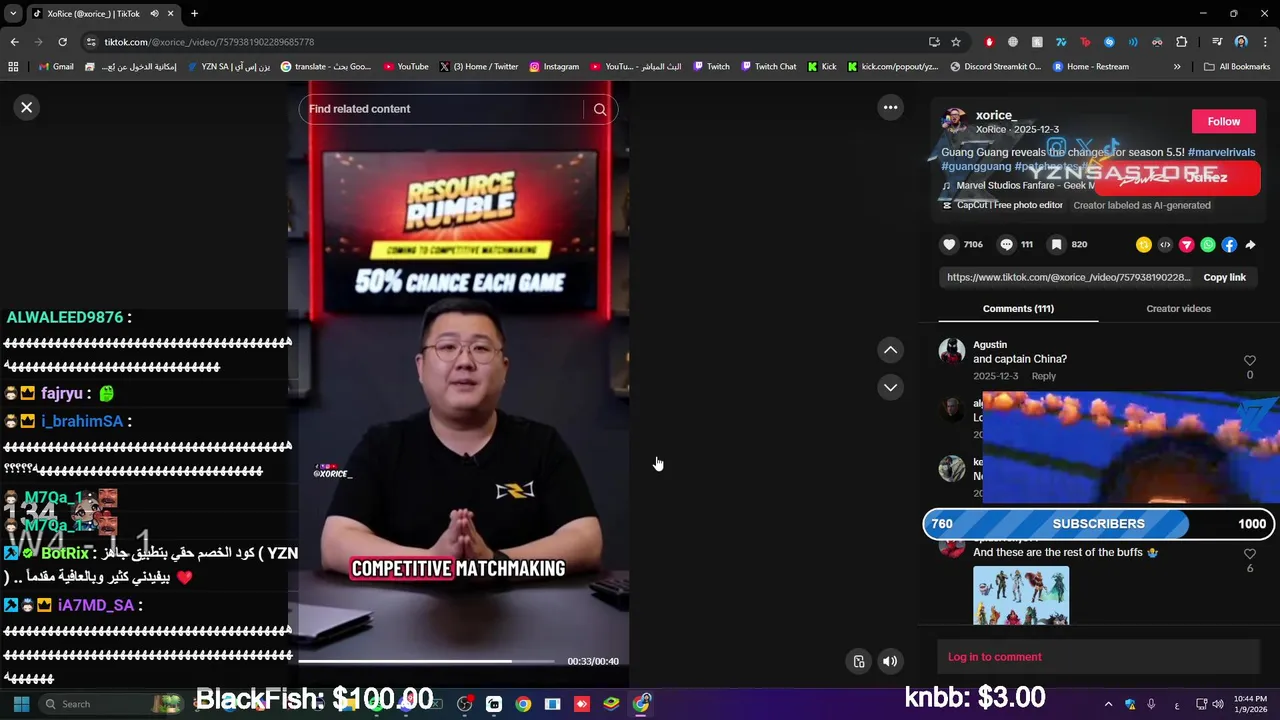Reload the current page
Viewport: 1280px width, 720px height.
(62, 42)
